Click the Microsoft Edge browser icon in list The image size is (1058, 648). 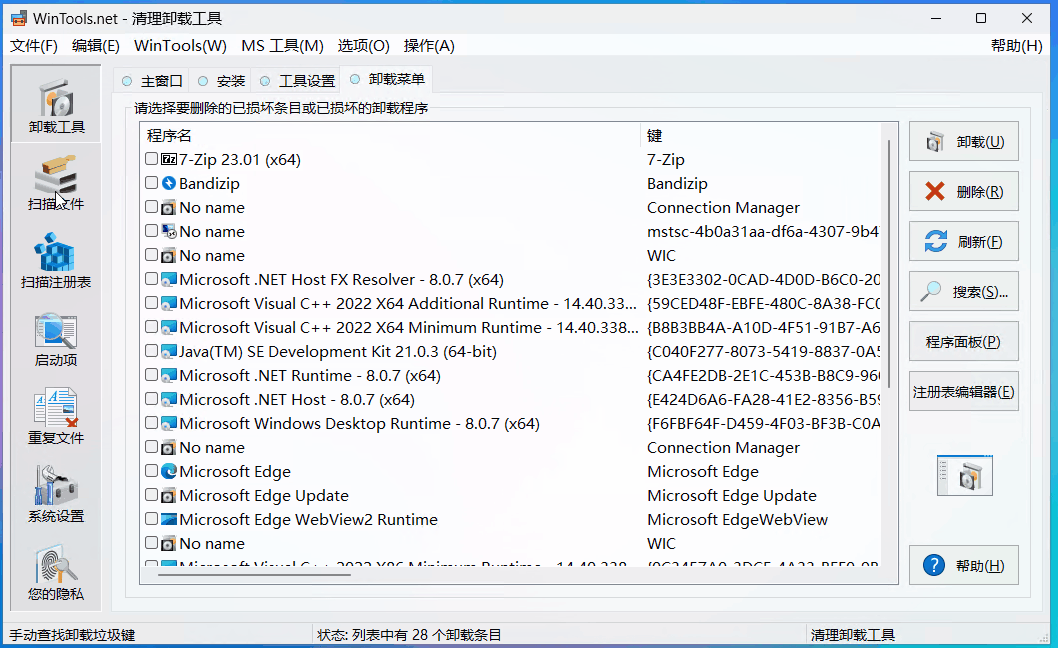pyautogui.click(x=169, y=471)
